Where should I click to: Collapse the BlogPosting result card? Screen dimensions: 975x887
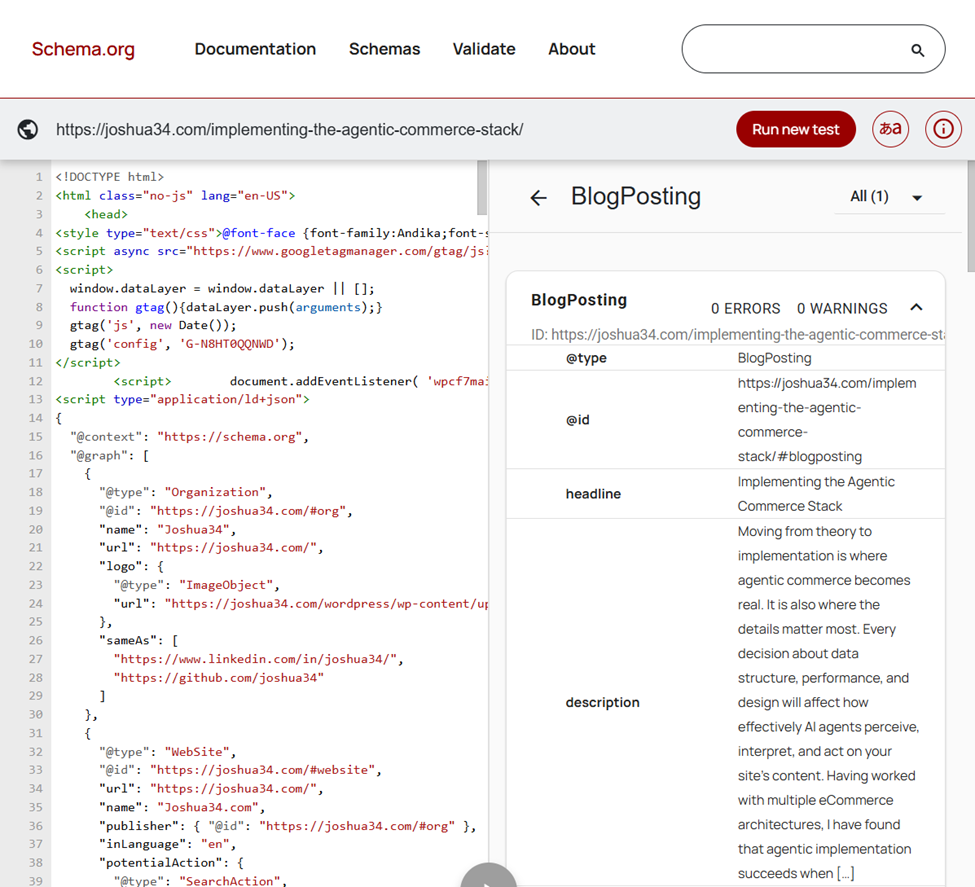tap(916, 308)
